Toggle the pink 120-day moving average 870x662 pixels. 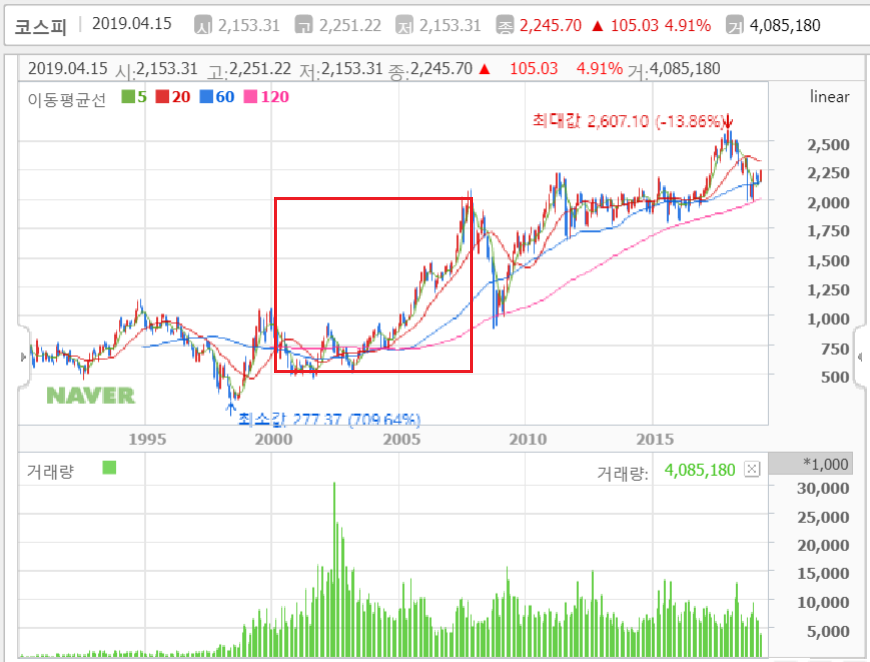pyautogui.click(x=265, y=98)
